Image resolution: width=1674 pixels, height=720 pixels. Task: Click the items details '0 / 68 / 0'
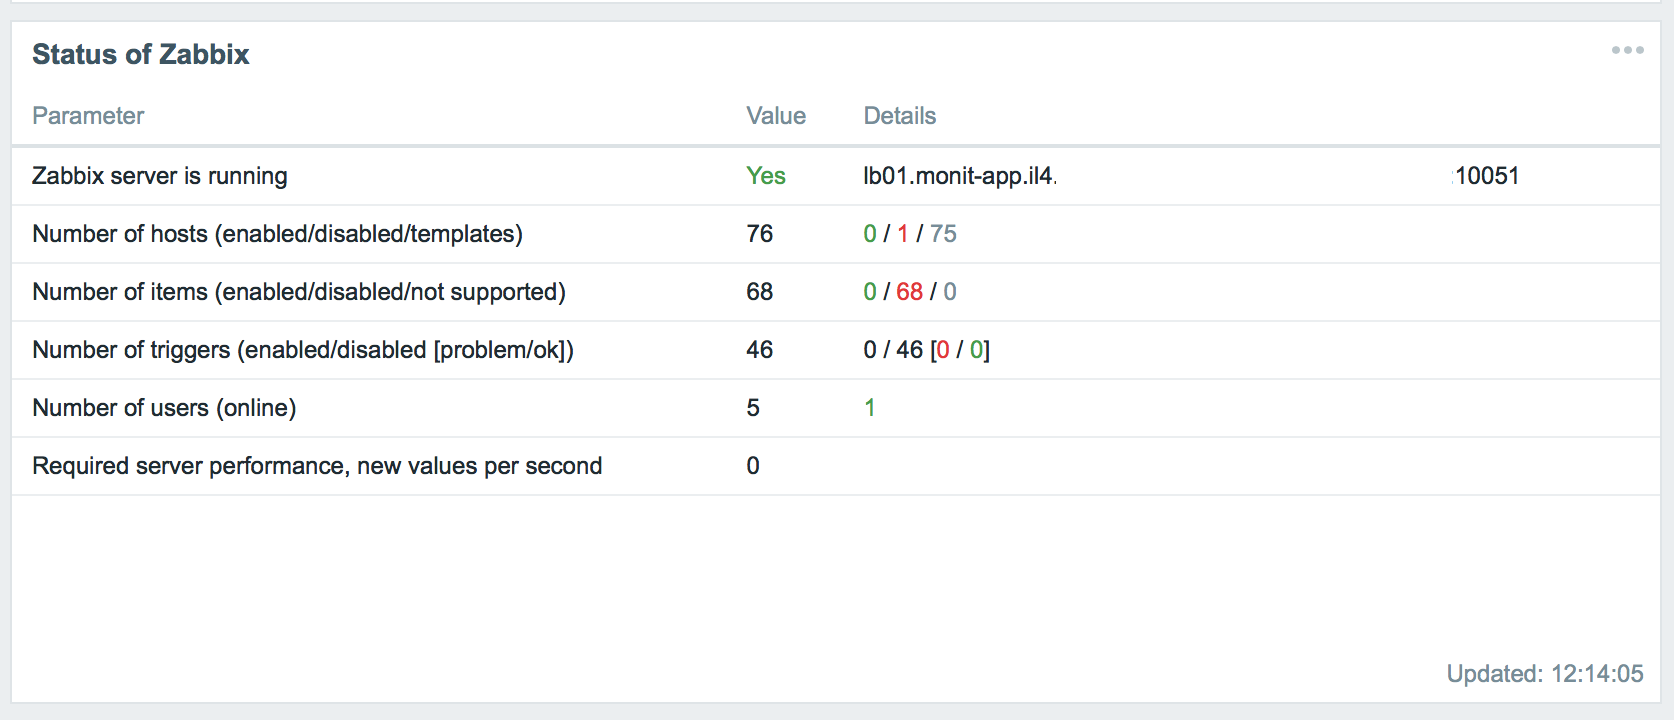pyautogui.click(x=910, y=292)
